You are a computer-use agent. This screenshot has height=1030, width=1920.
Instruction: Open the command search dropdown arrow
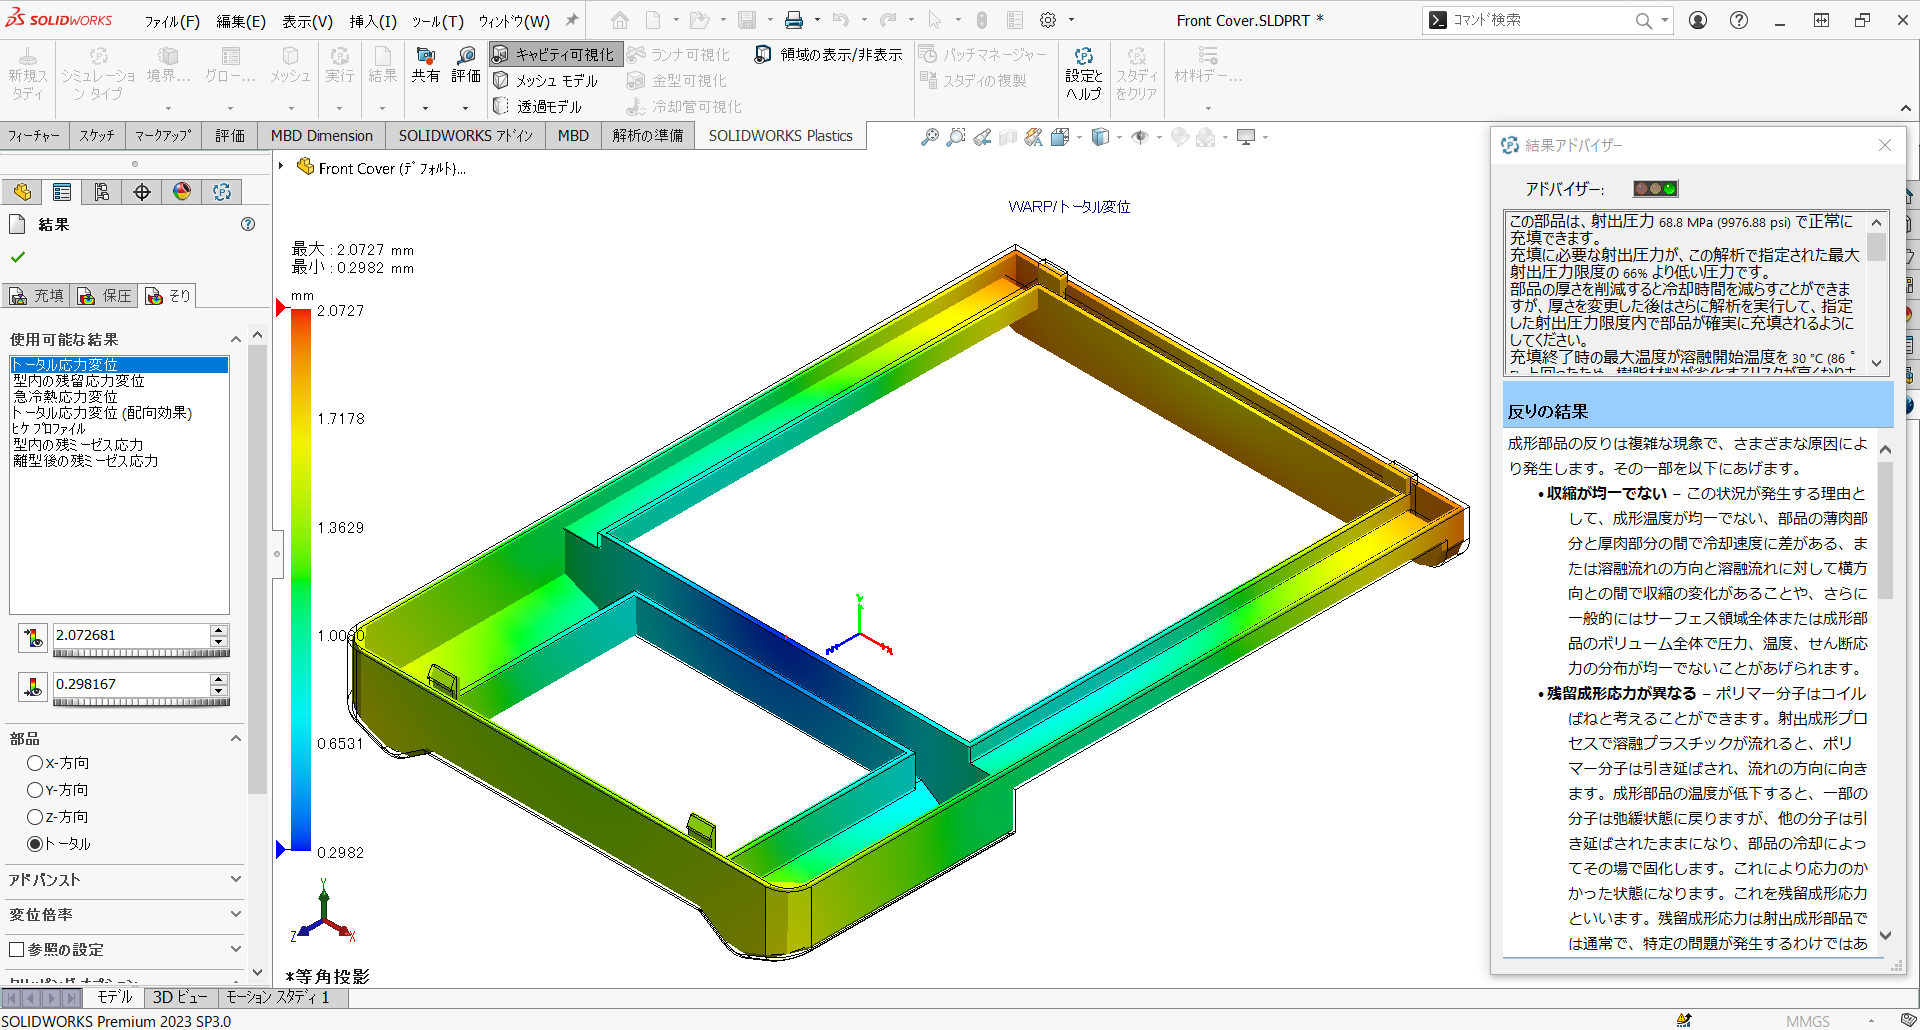tap(1664, 20)
